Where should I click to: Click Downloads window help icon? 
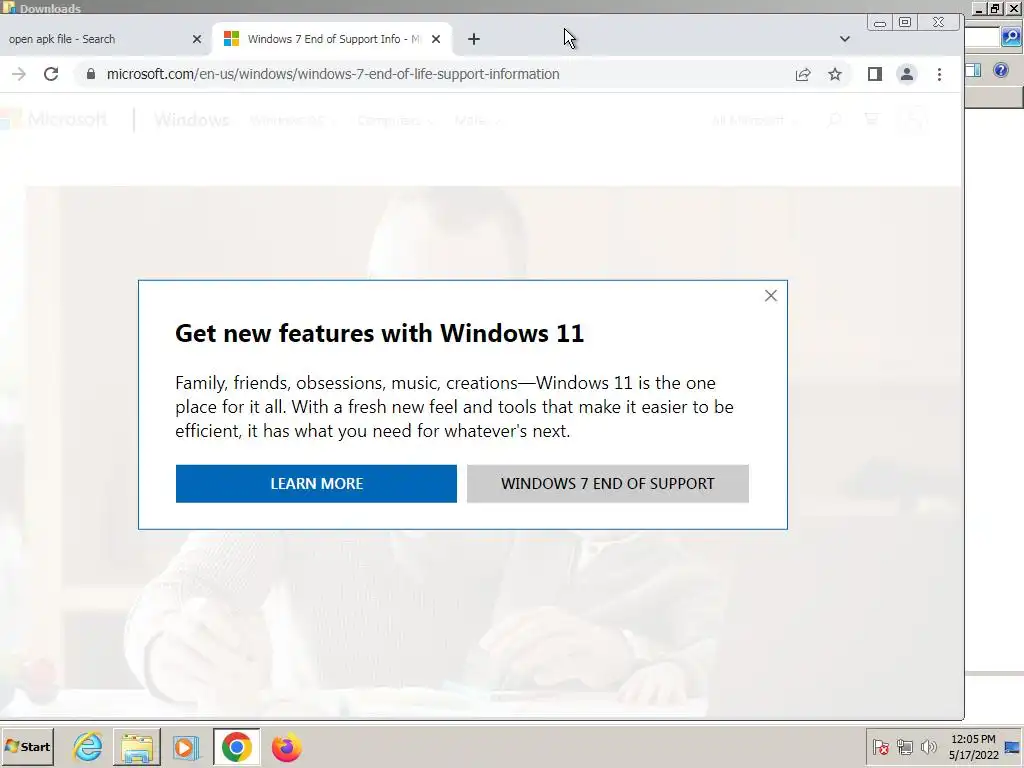click(1000, 70)
